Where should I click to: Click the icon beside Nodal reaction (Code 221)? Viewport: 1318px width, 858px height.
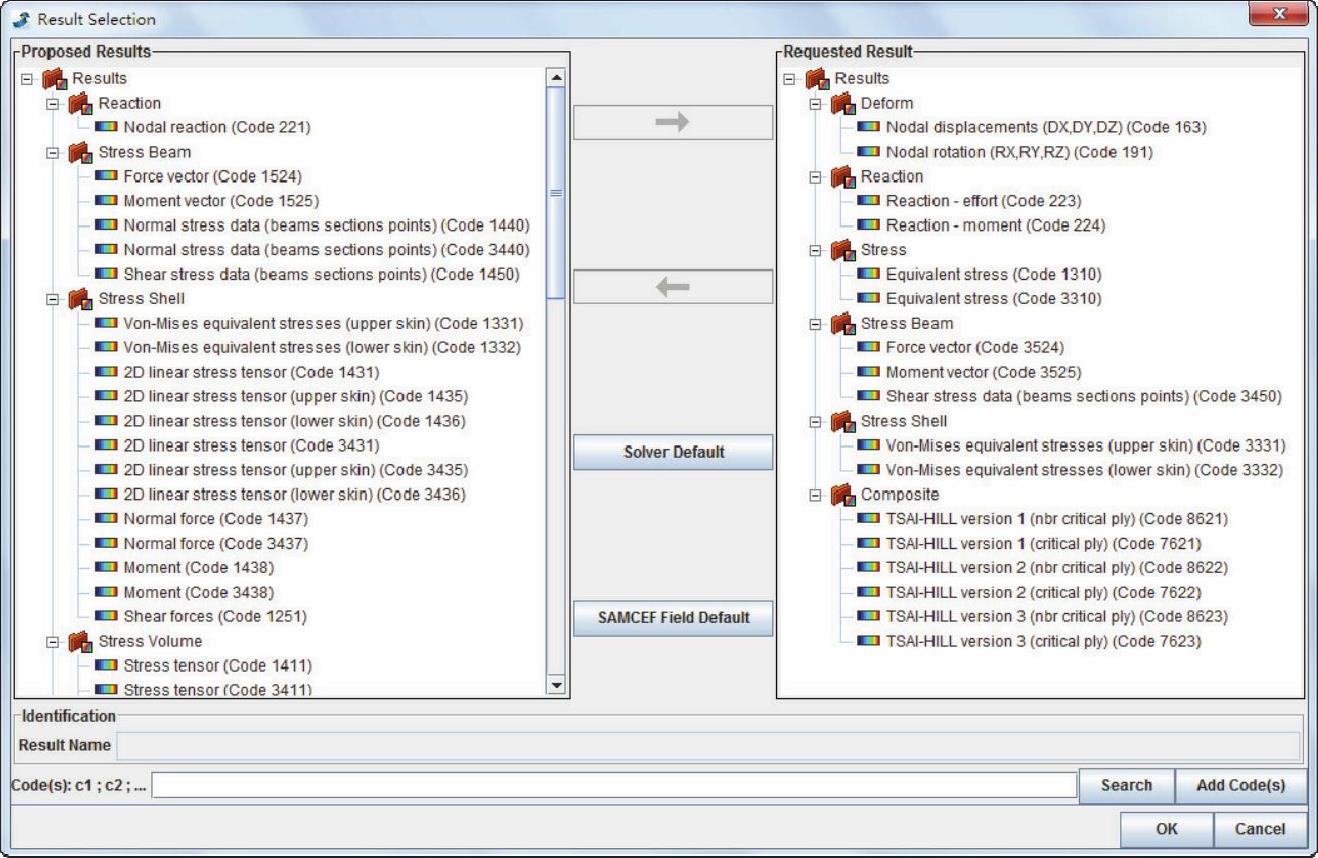106,128
